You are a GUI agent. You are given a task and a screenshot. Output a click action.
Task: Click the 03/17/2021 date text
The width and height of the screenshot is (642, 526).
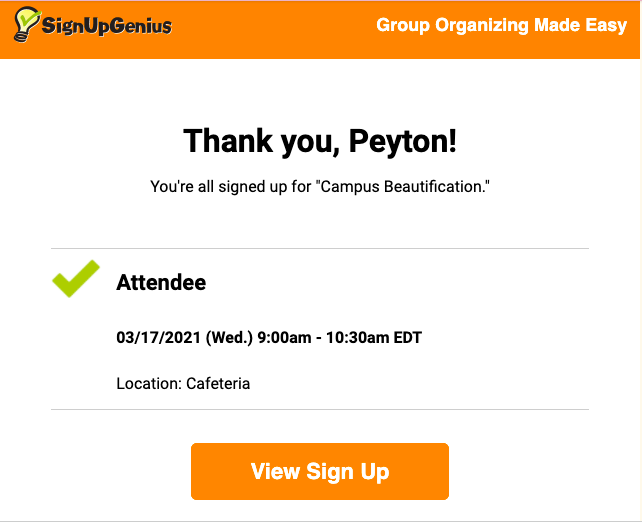159,338
